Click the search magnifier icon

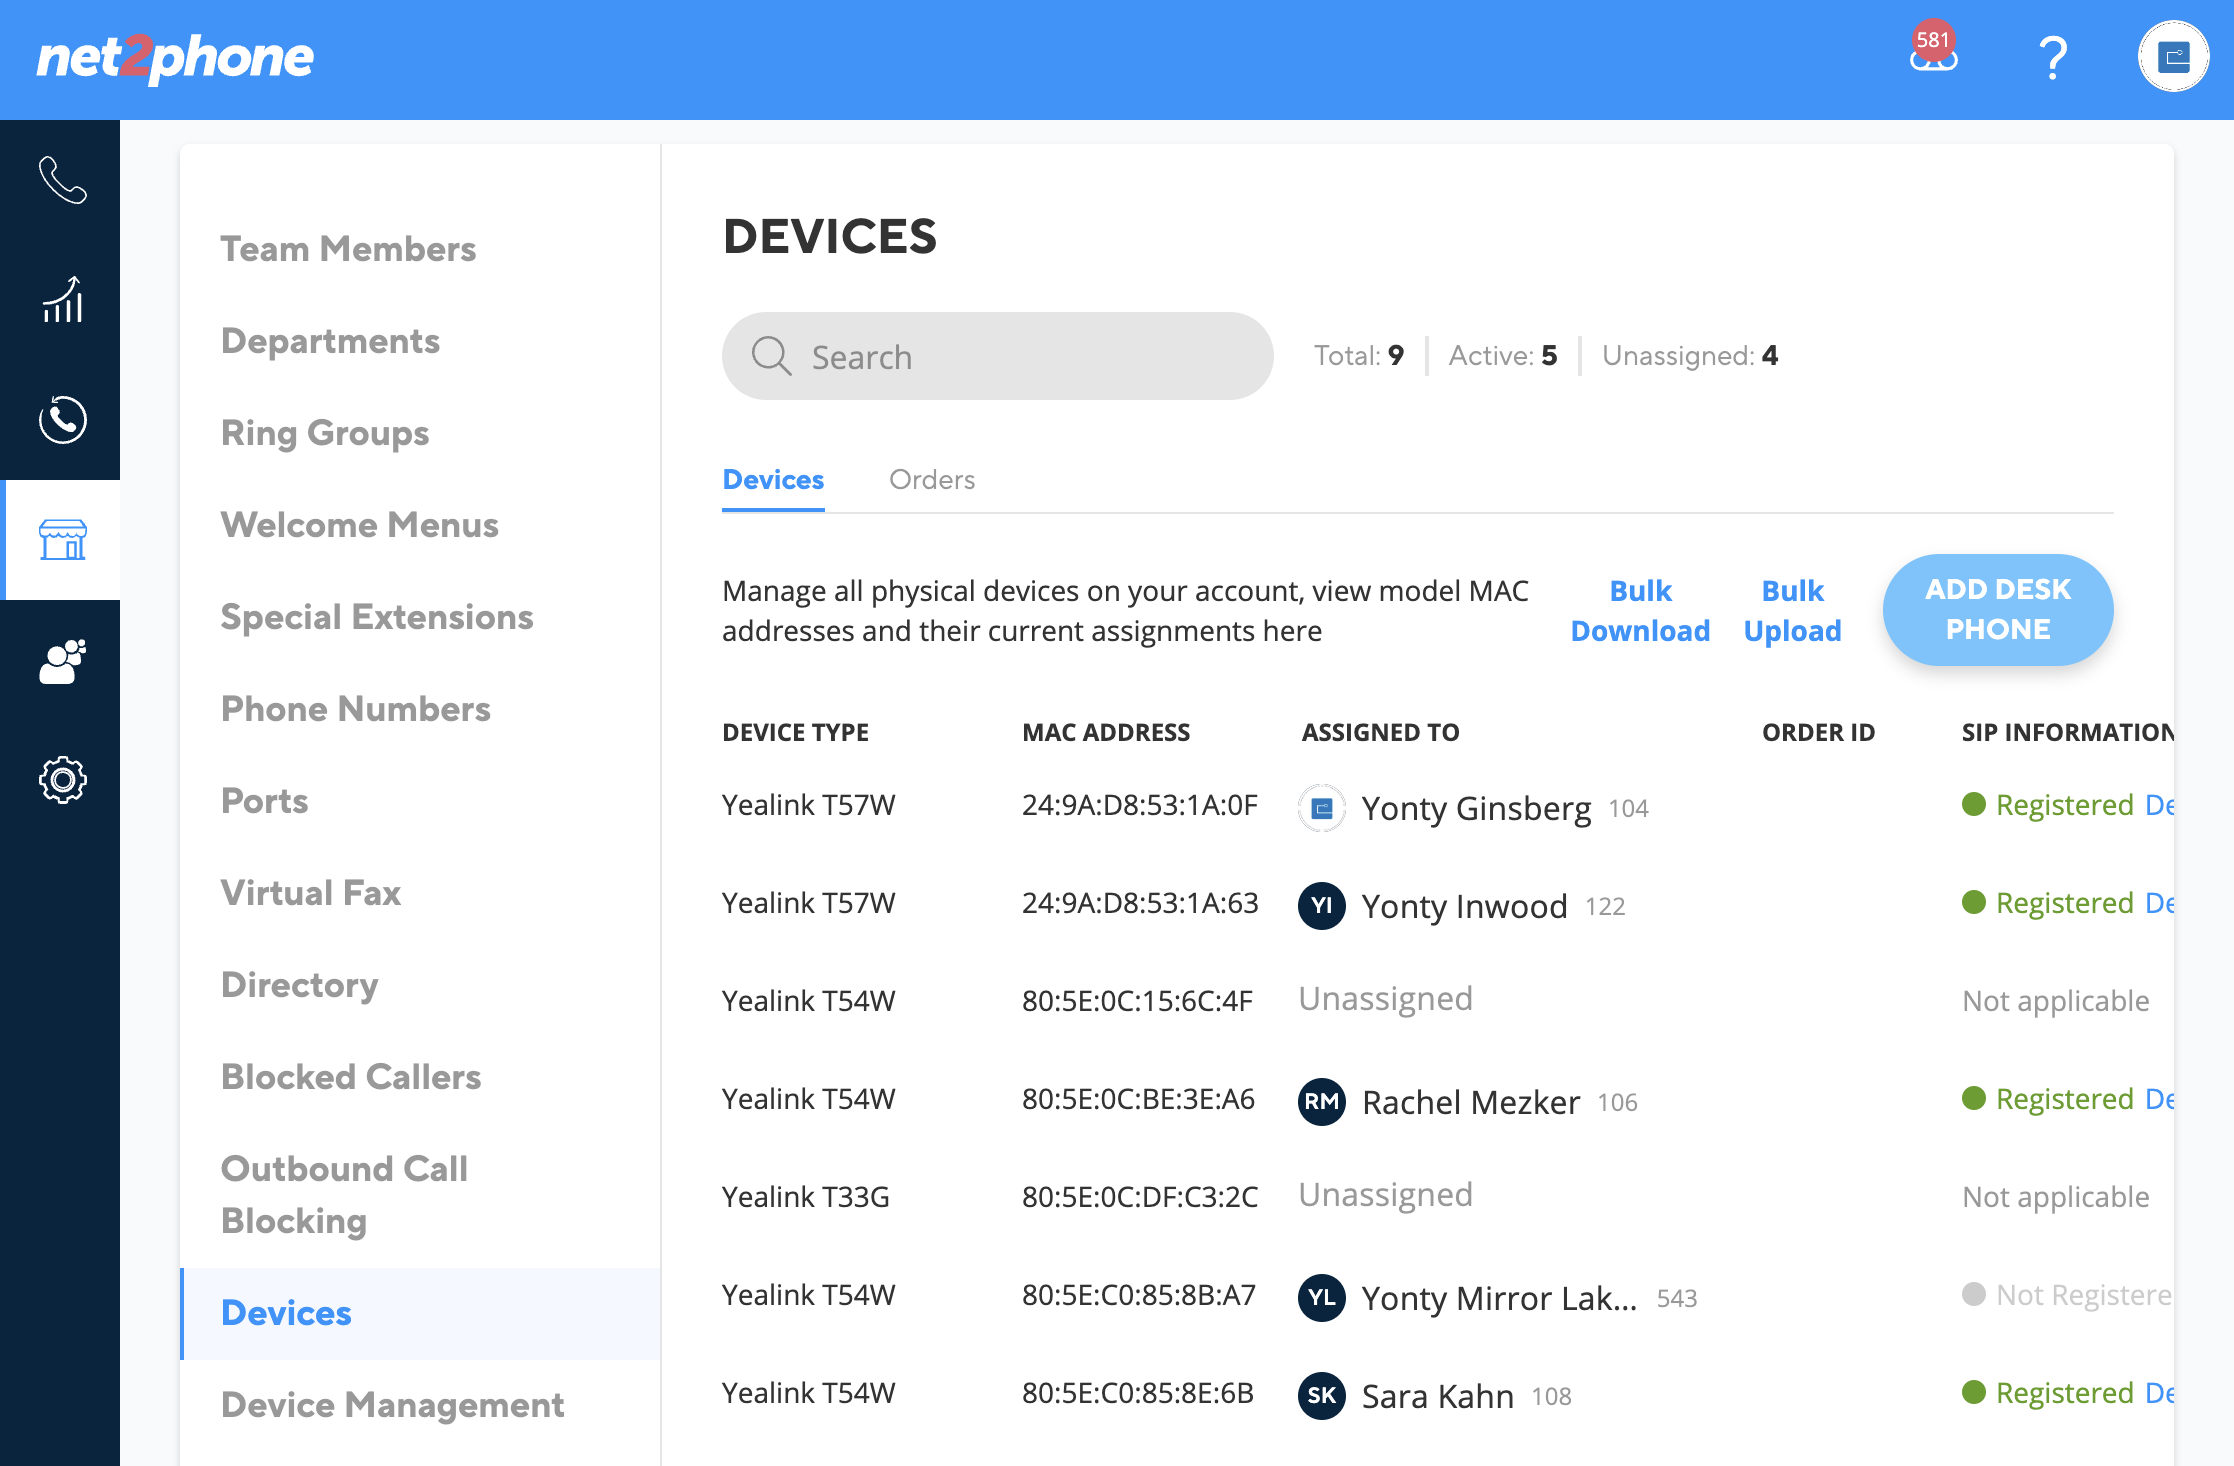(771, 356)
